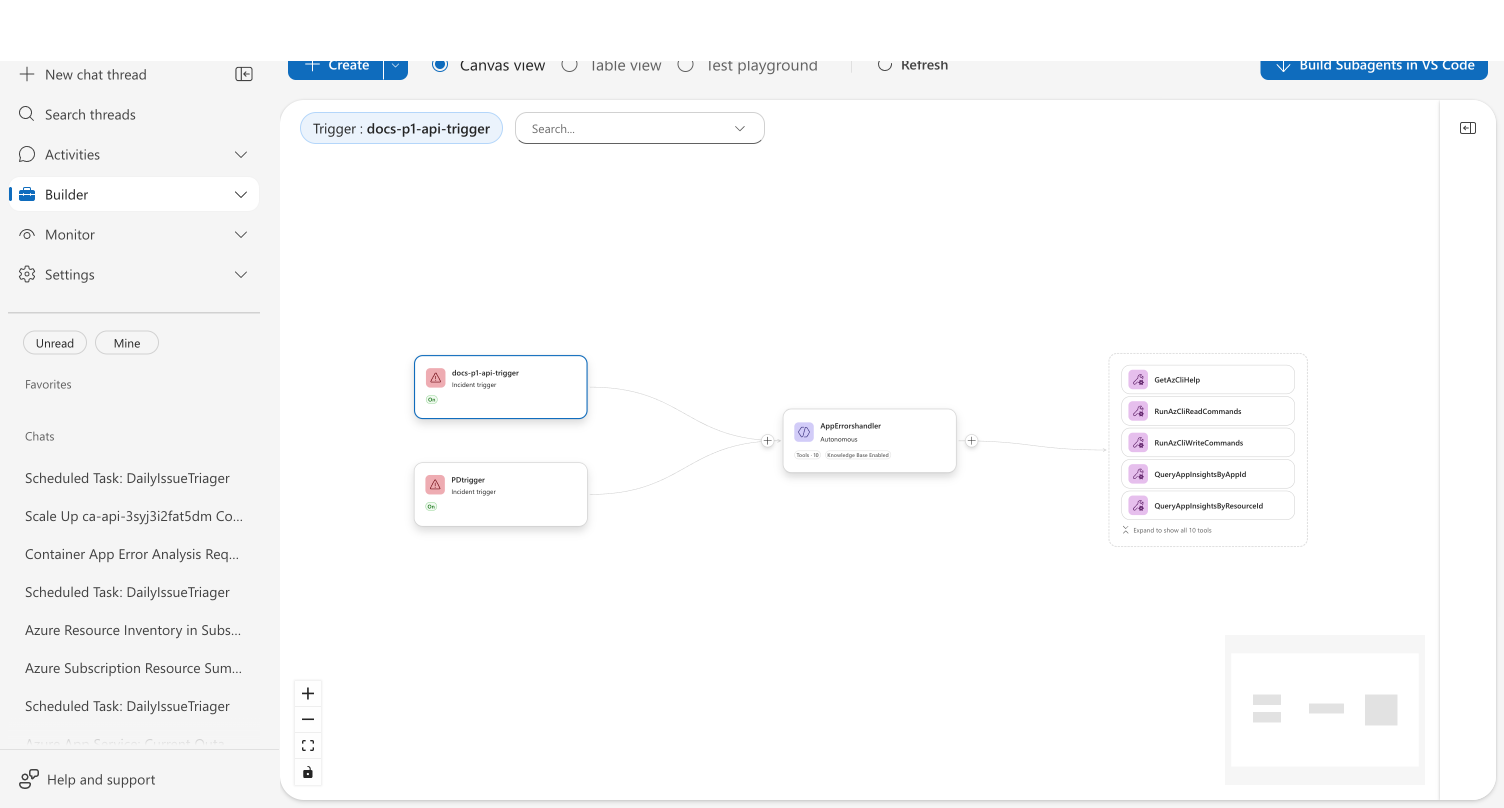Click the RunAzCliReadCommands tool icon

point(1138,411)
